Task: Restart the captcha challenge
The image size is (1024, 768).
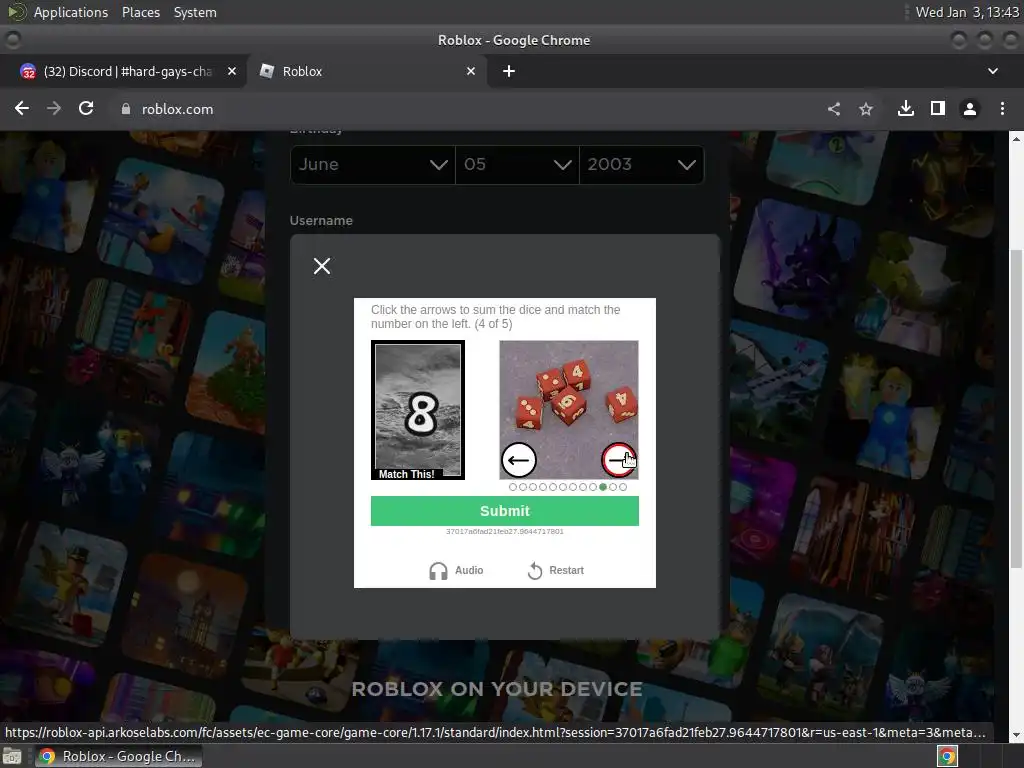Action: 555,570
